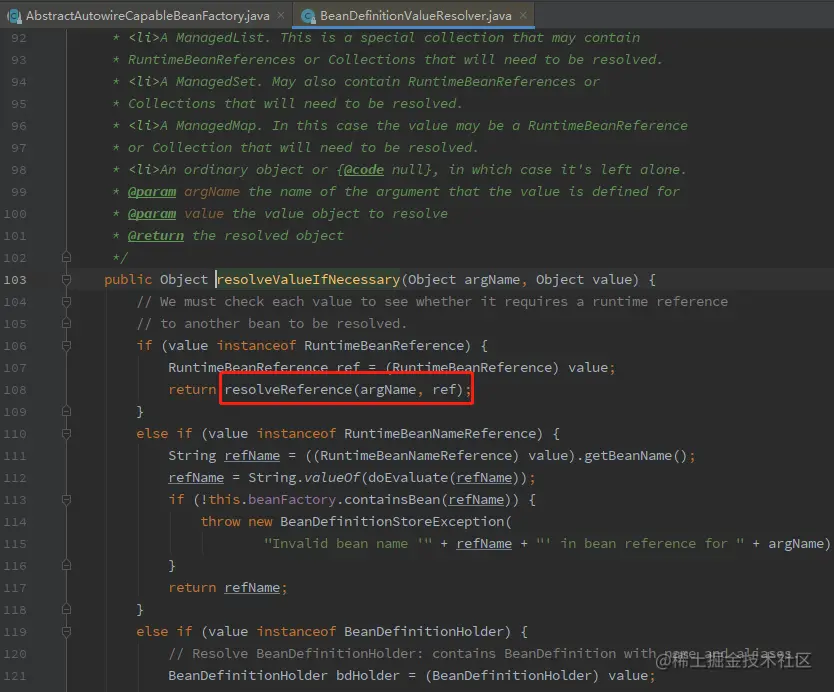Close the BeanDefinitionValueResolver.java tab

point(523,15)
